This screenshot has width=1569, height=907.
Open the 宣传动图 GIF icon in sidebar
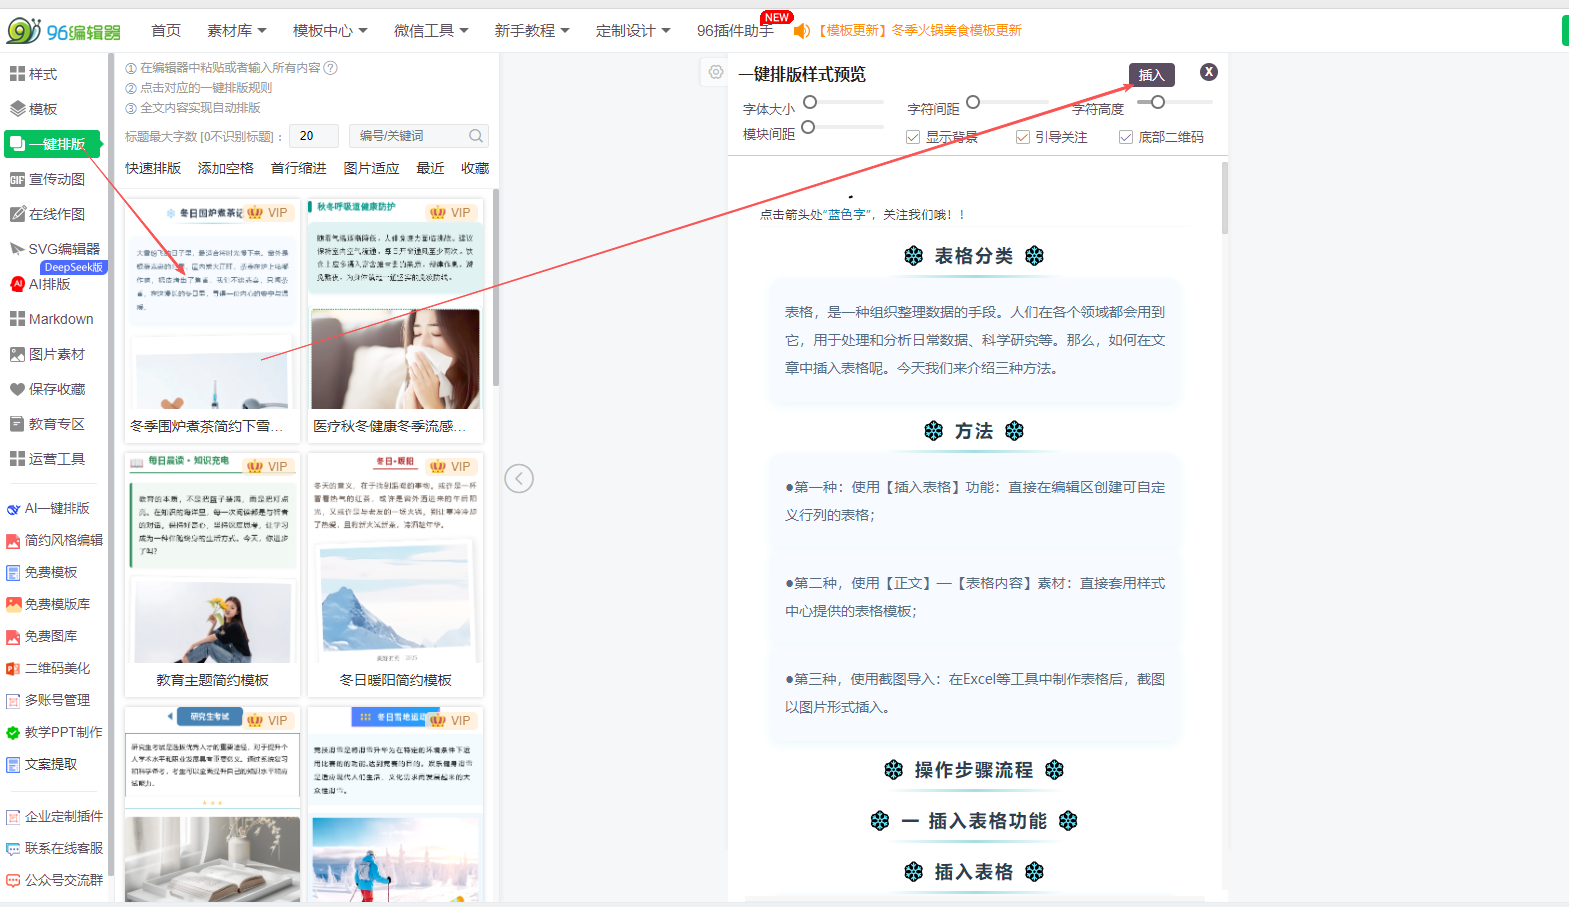point(17,180)
